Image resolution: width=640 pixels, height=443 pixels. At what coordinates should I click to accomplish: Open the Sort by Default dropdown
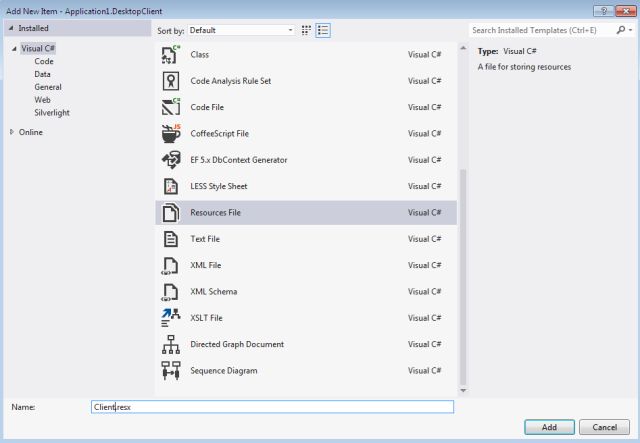coord(241,30)
